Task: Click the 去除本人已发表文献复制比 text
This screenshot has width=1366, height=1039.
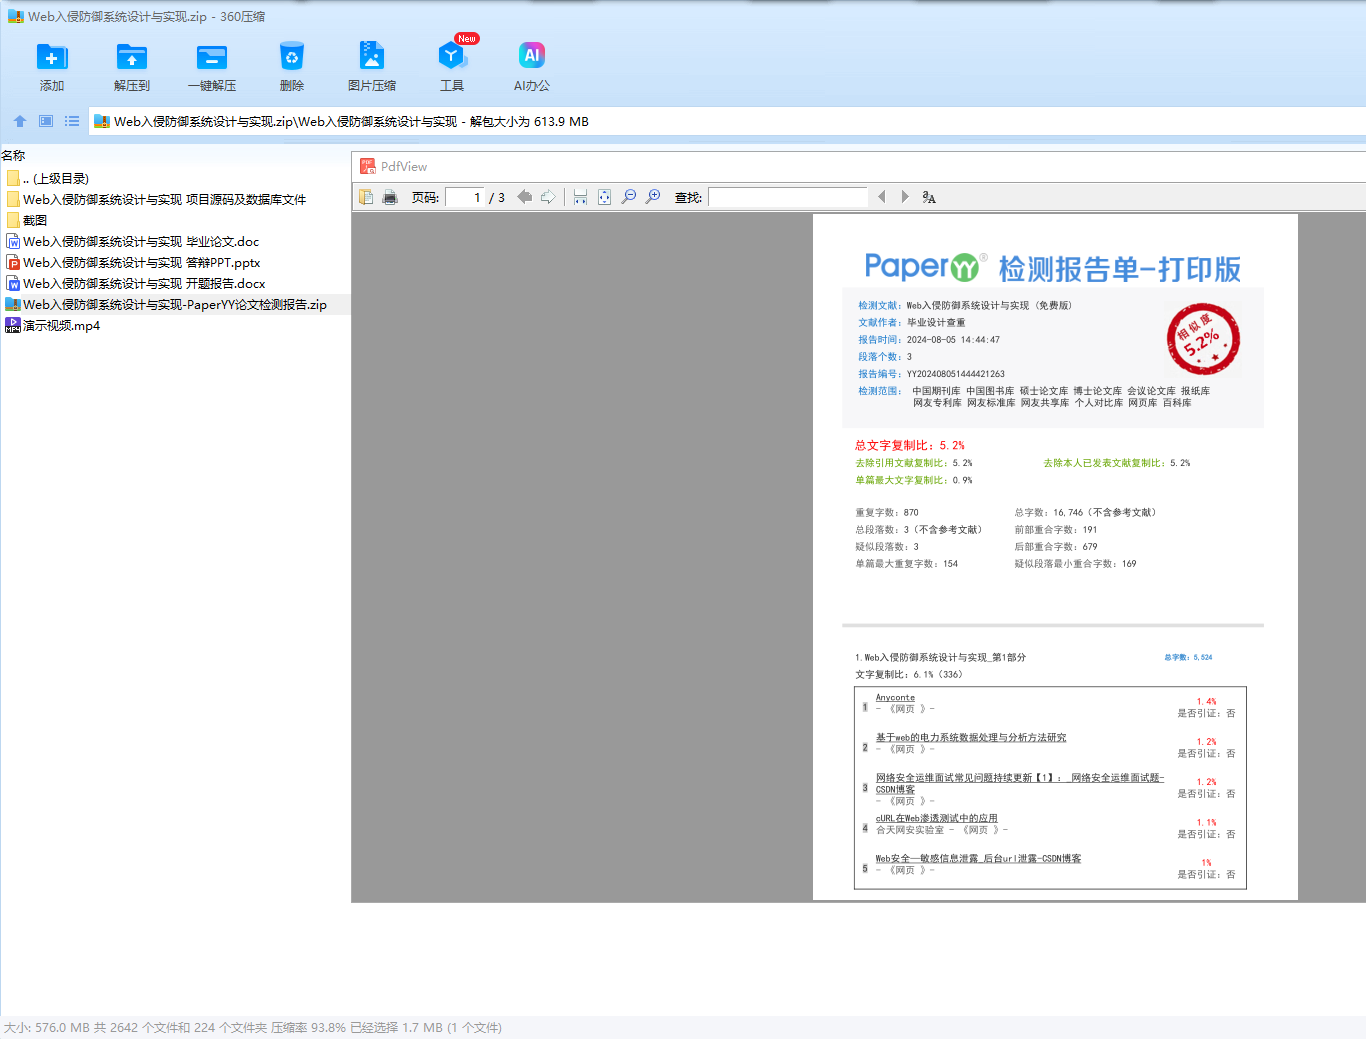Action: click(x=1117, y=463)
